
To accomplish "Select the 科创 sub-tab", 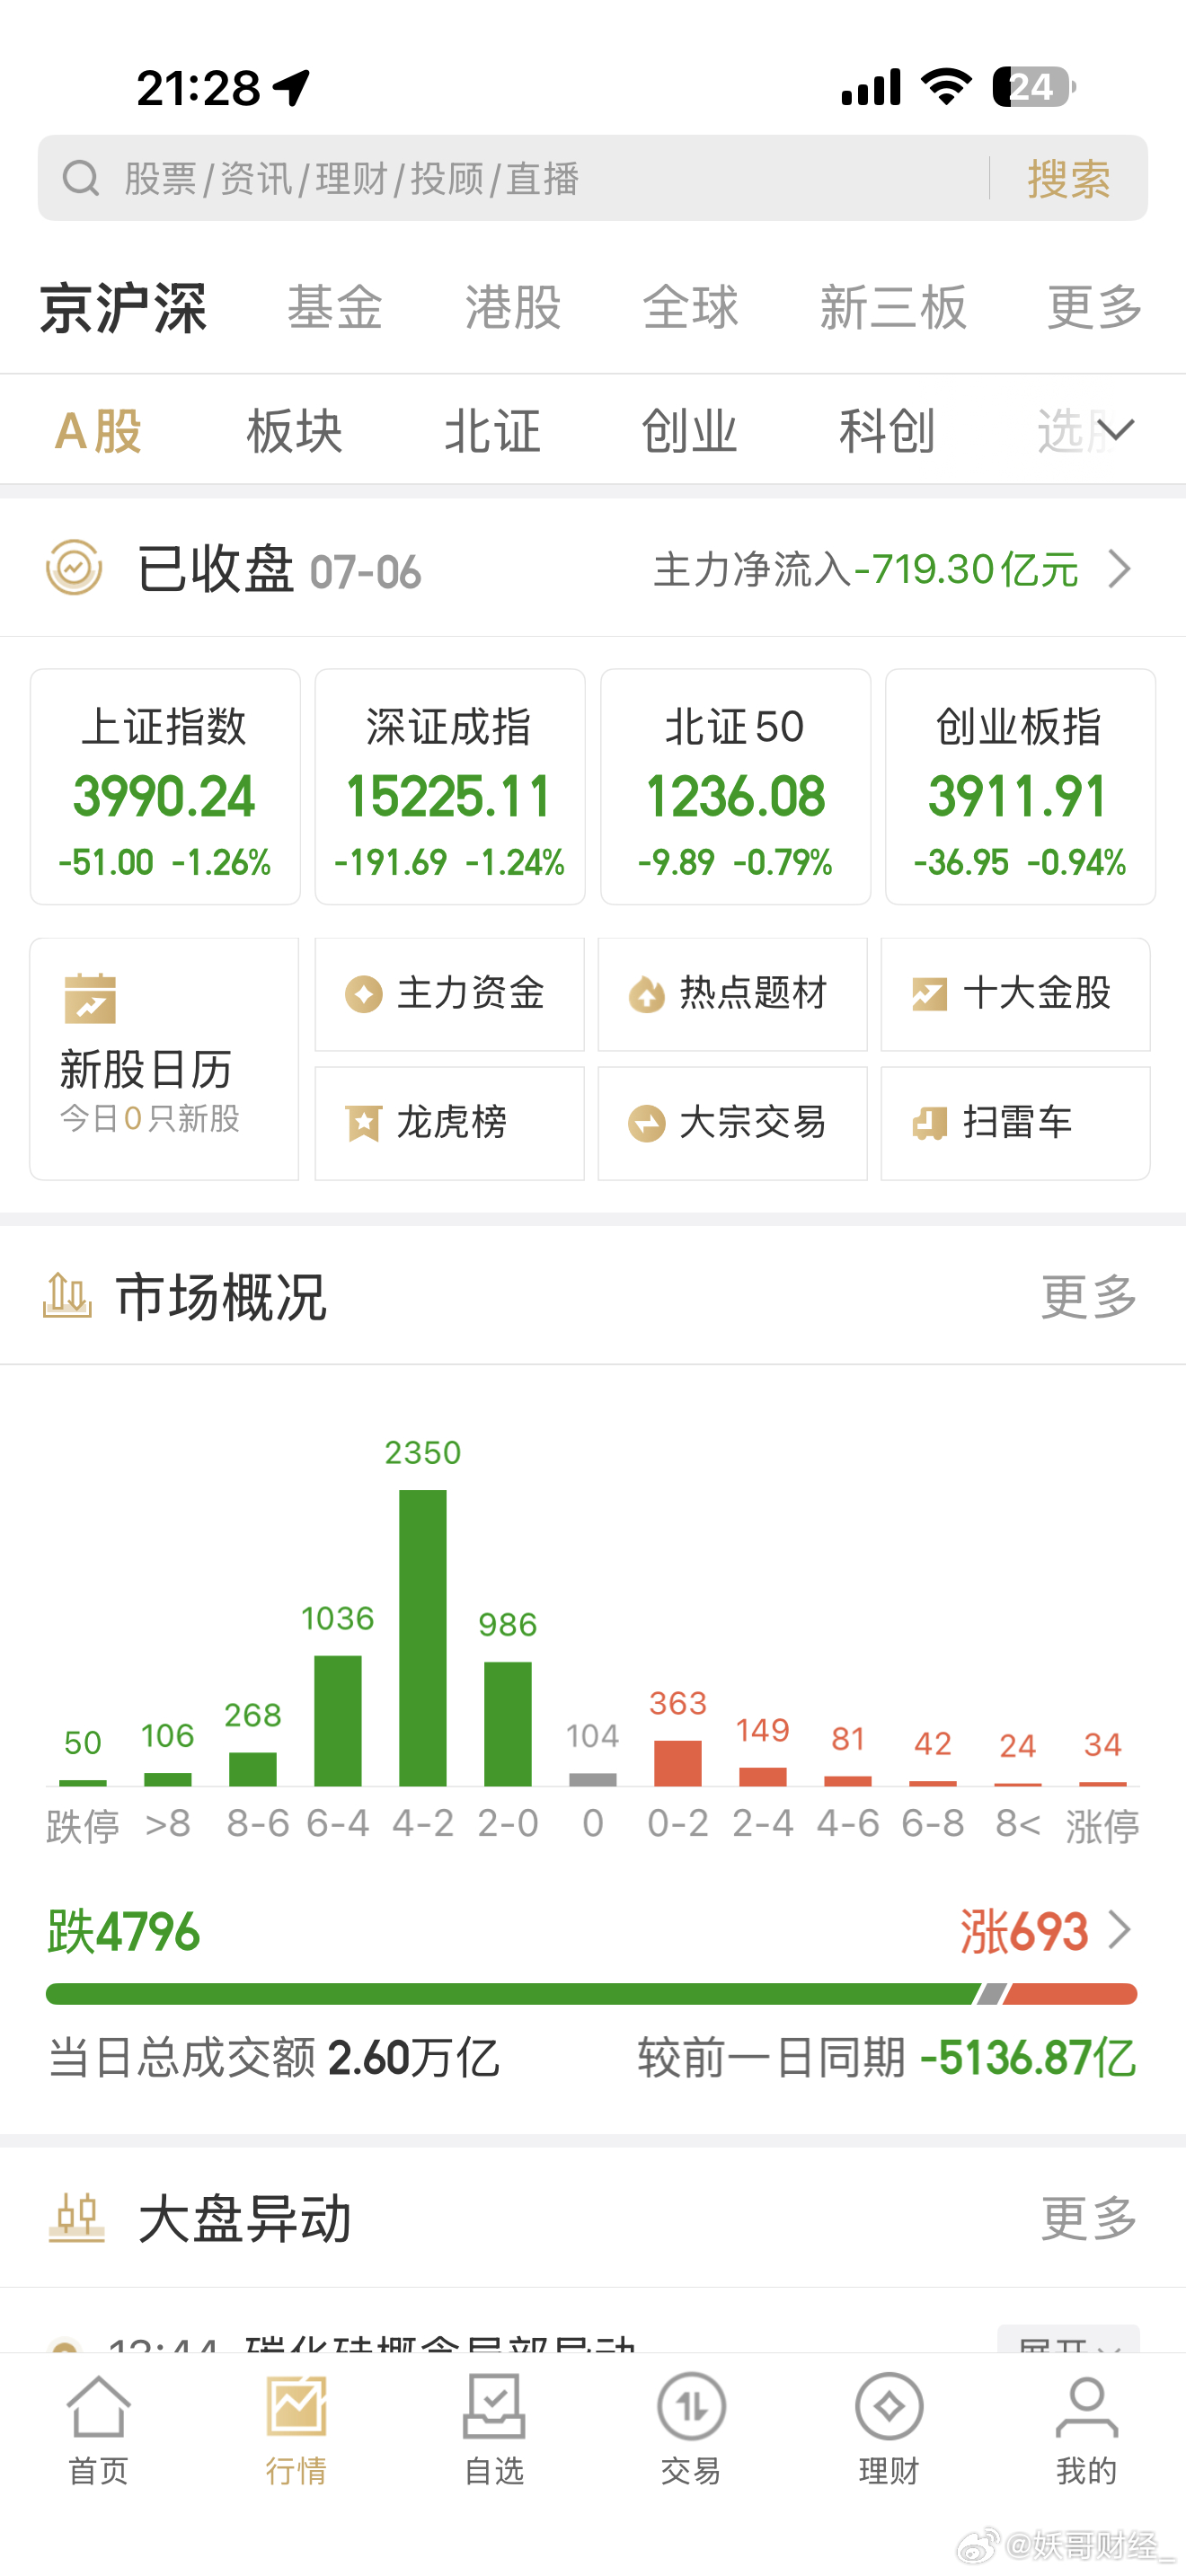I will pos(887,431).
